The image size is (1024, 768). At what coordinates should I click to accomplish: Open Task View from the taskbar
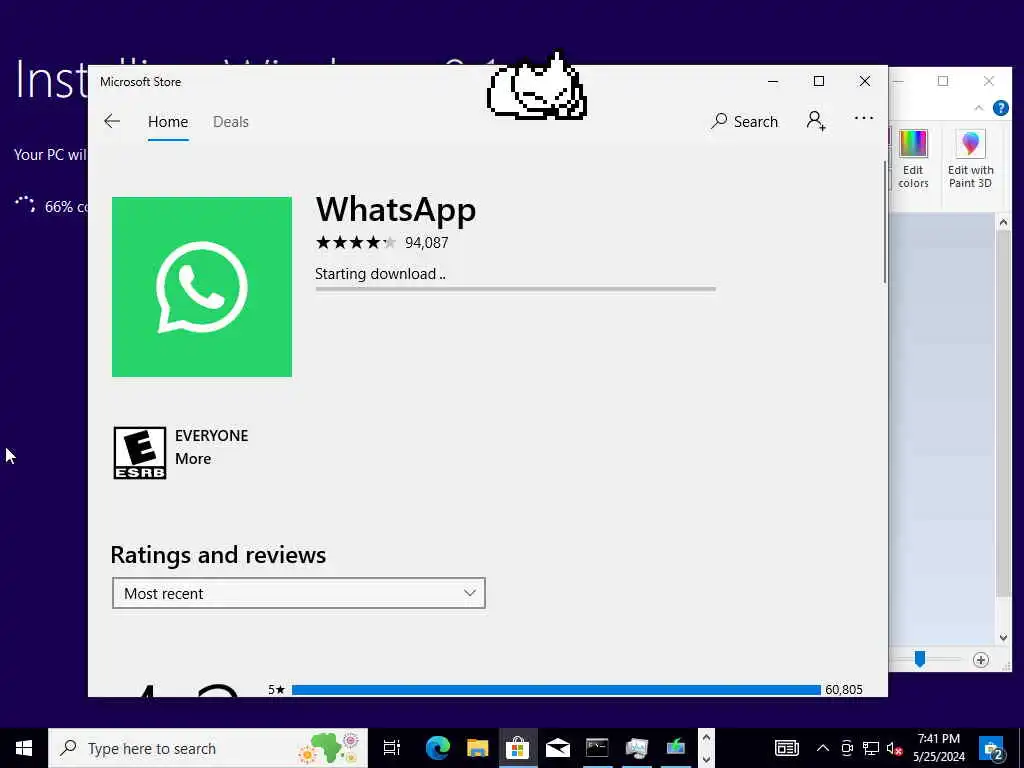(391, 748)
